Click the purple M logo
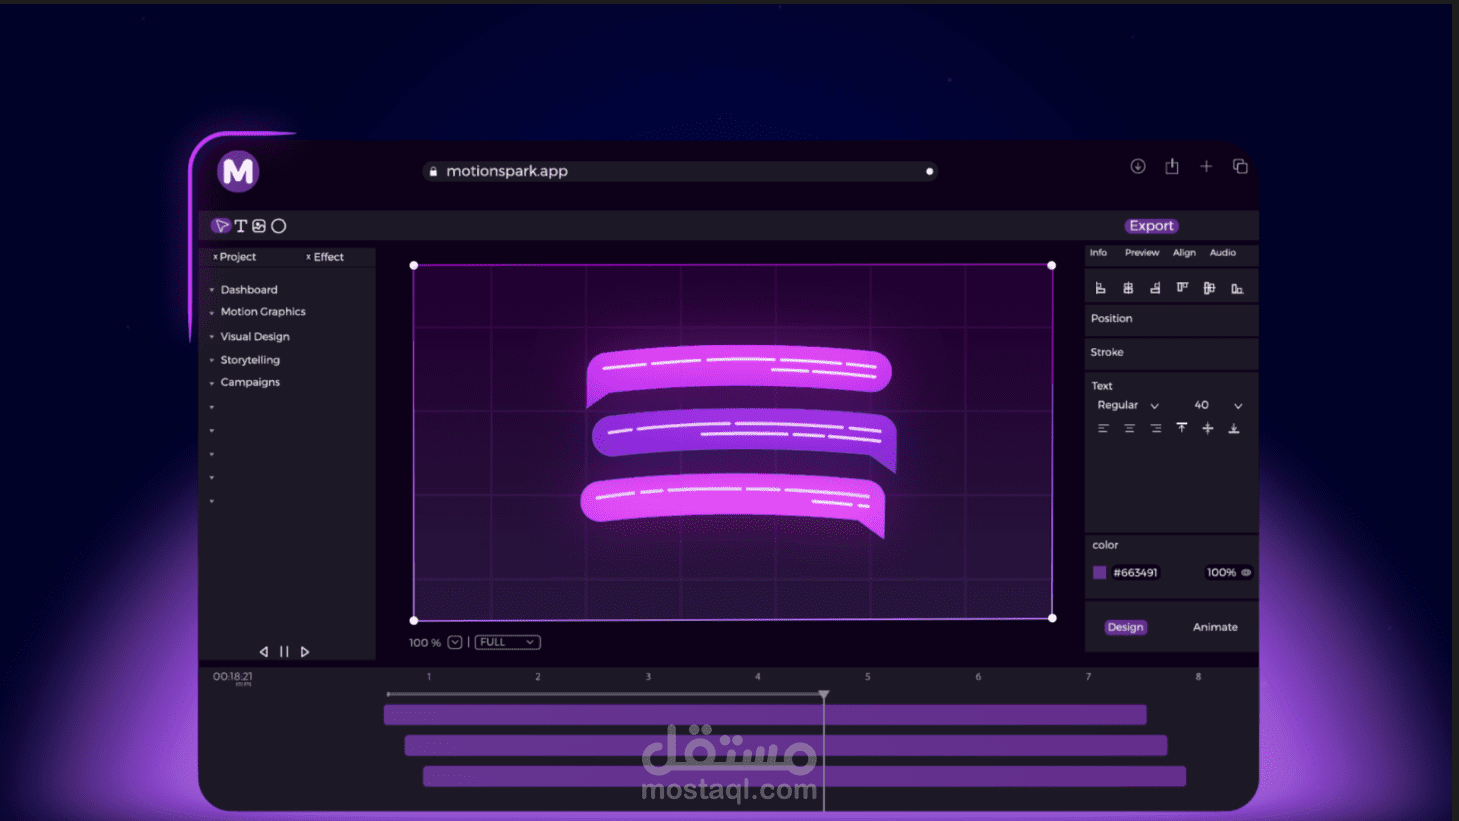This screenshot has width=1459, height=821. click(238, 172)
